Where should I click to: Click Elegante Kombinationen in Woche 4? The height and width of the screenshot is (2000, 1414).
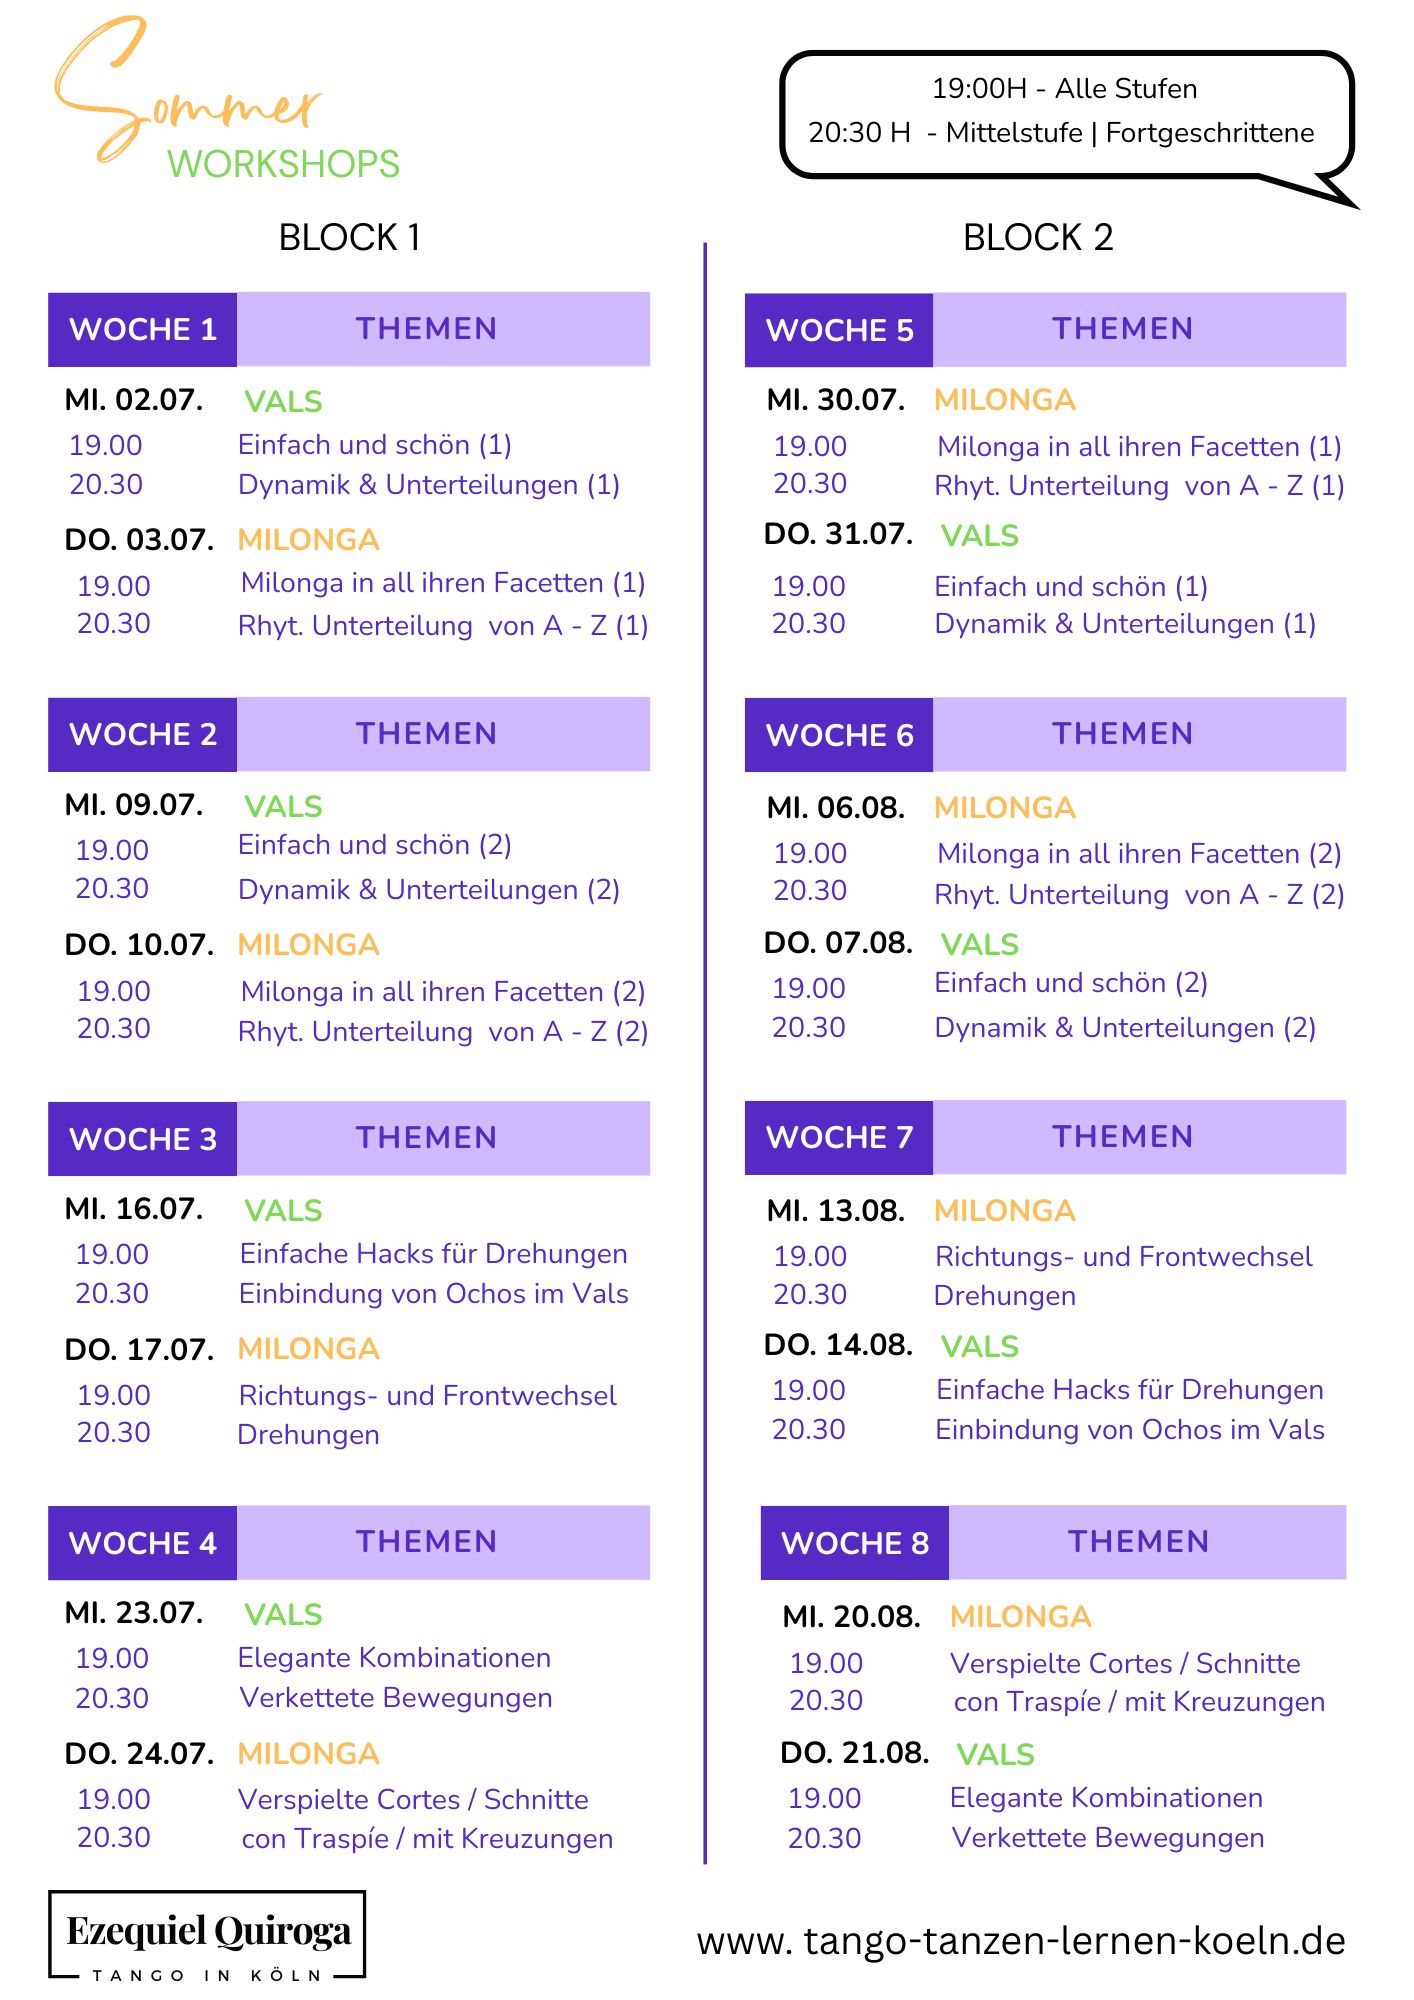(395, 1657)
